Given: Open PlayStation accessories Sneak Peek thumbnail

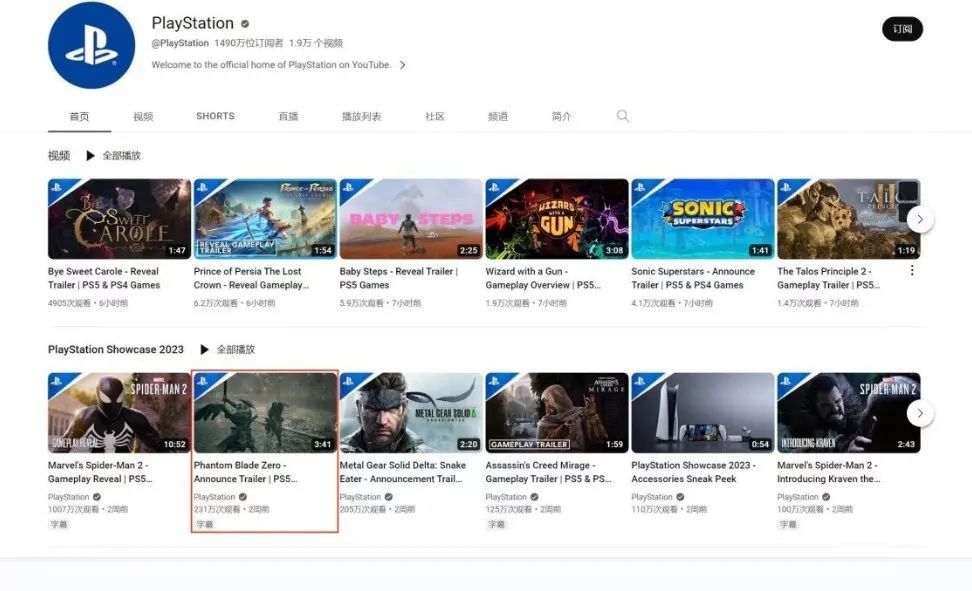Looking at the screenshot, I should point(703,413).
